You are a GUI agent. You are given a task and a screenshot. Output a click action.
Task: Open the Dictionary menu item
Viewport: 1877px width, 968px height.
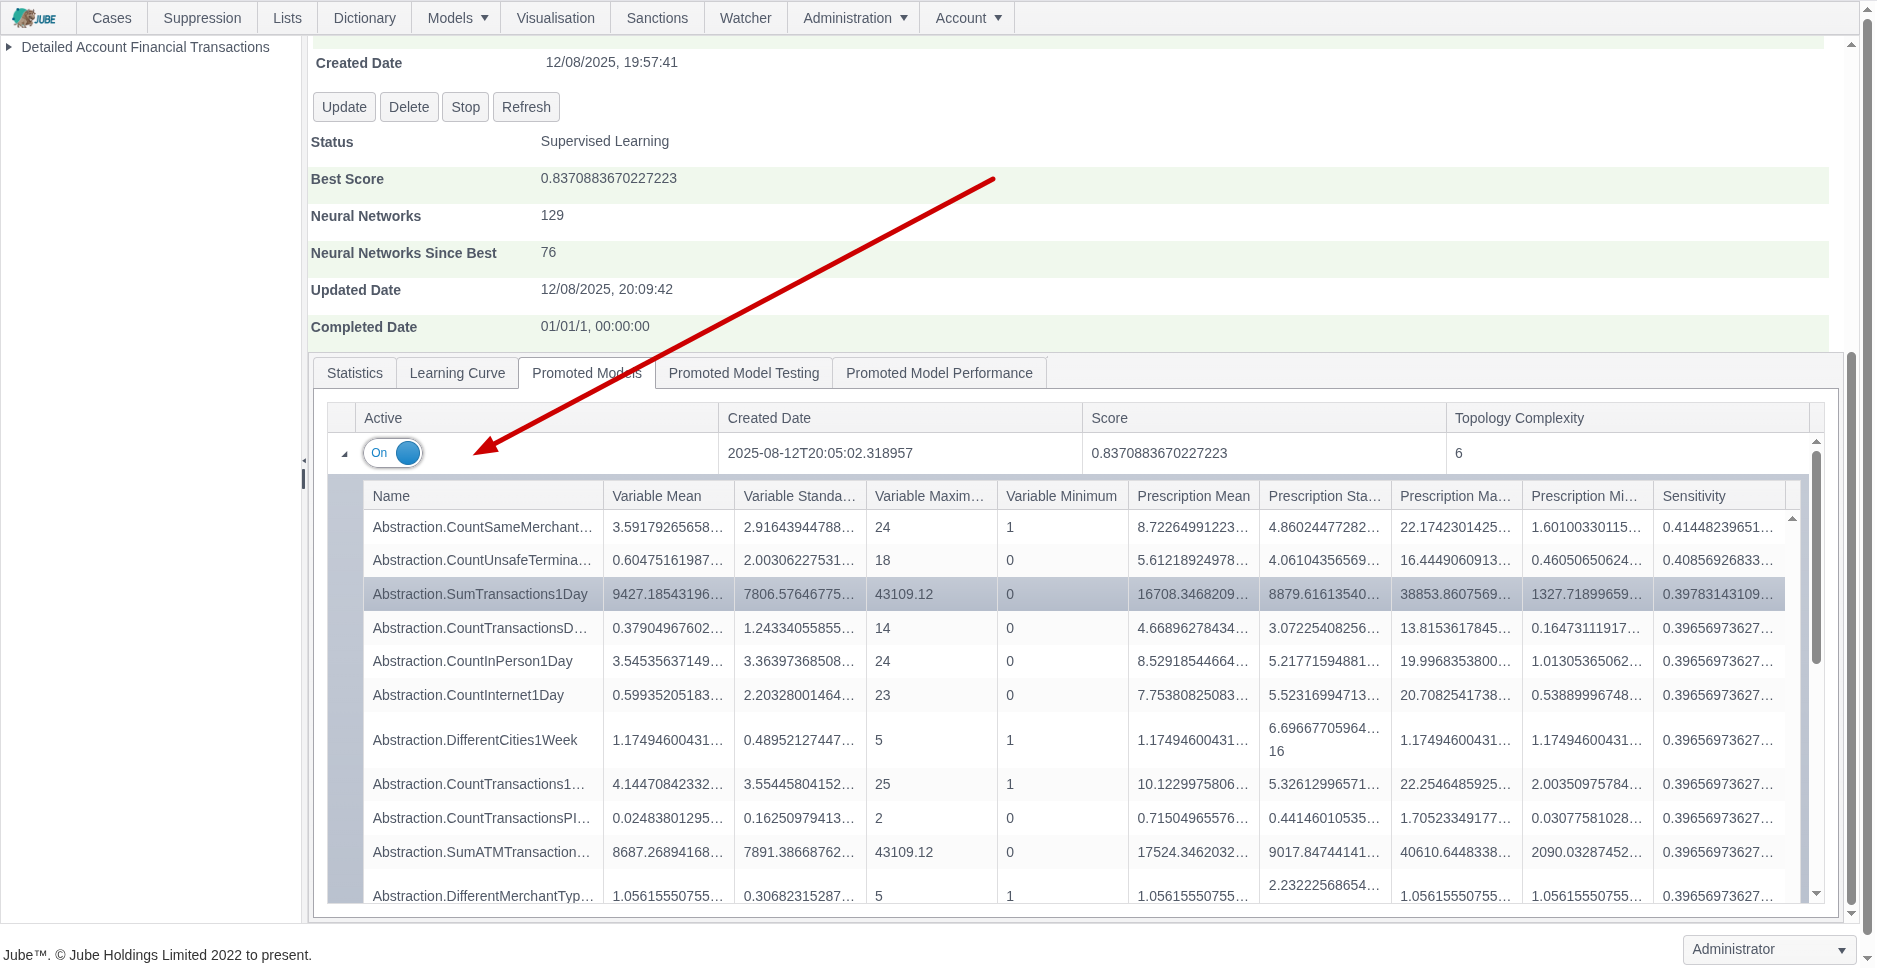[x=364, y=18]
